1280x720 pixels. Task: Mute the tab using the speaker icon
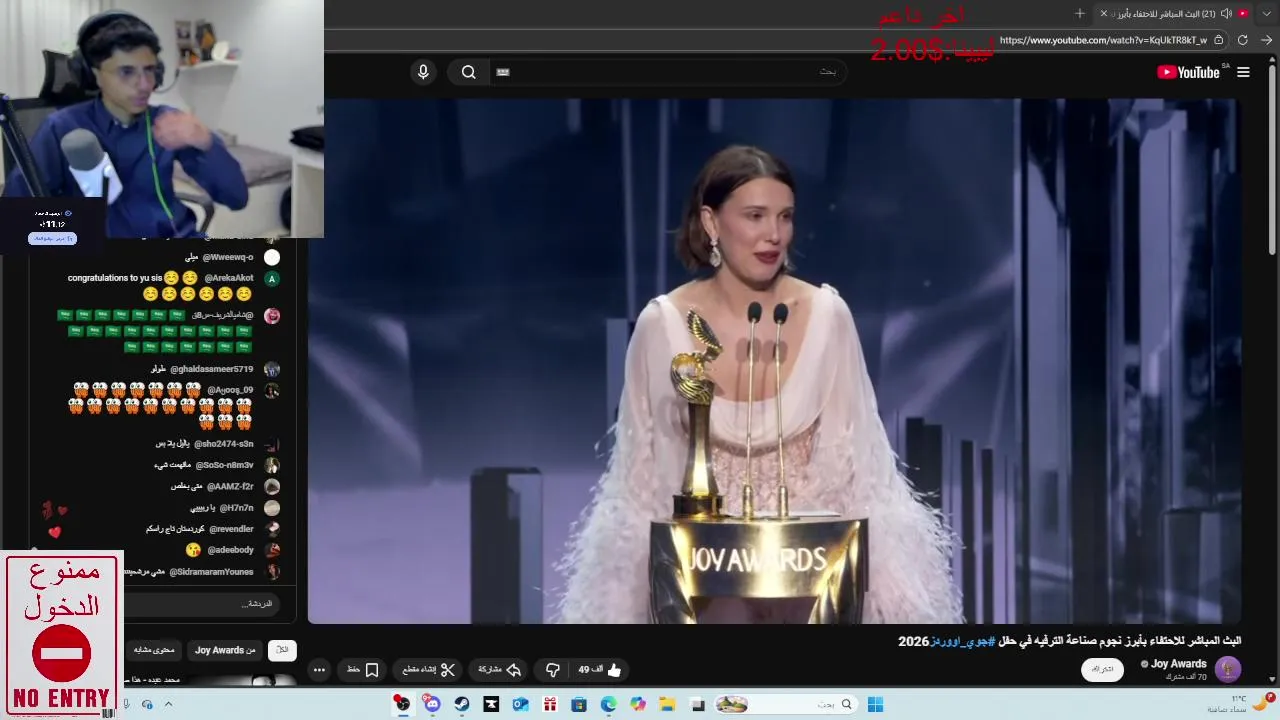(1226, 13)
